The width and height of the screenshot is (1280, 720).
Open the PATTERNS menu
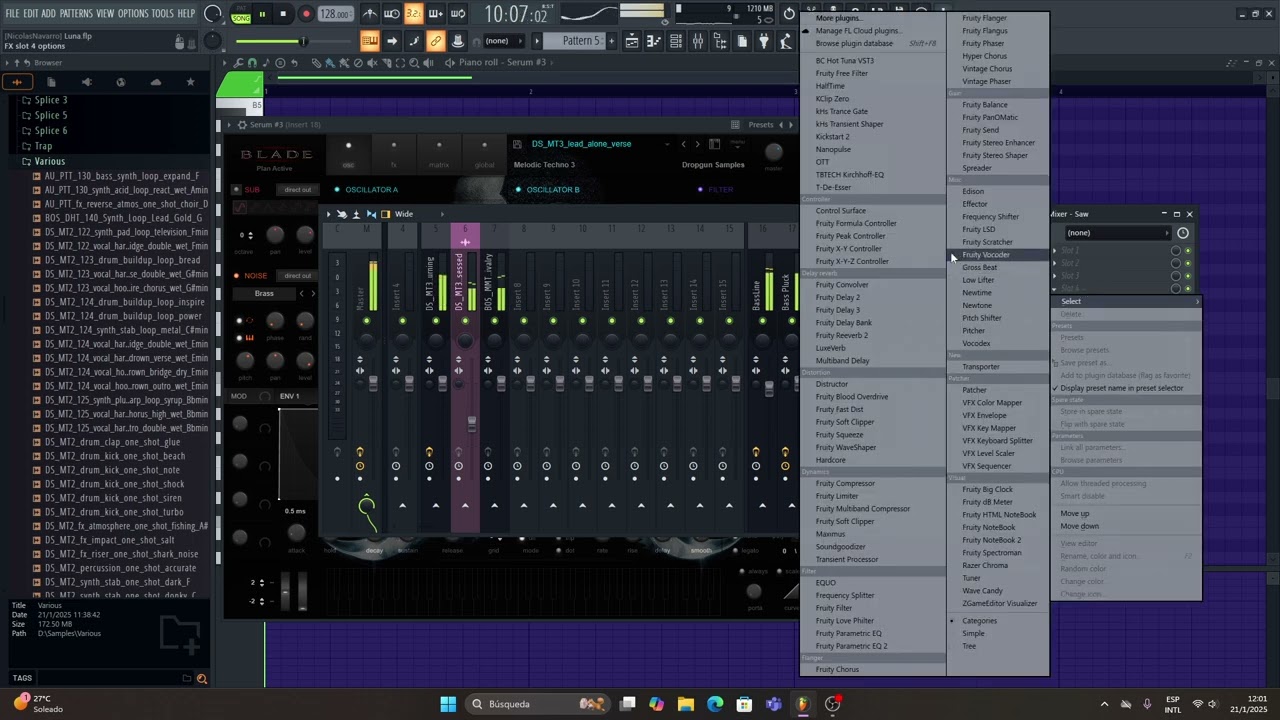(x=76, y=14)
